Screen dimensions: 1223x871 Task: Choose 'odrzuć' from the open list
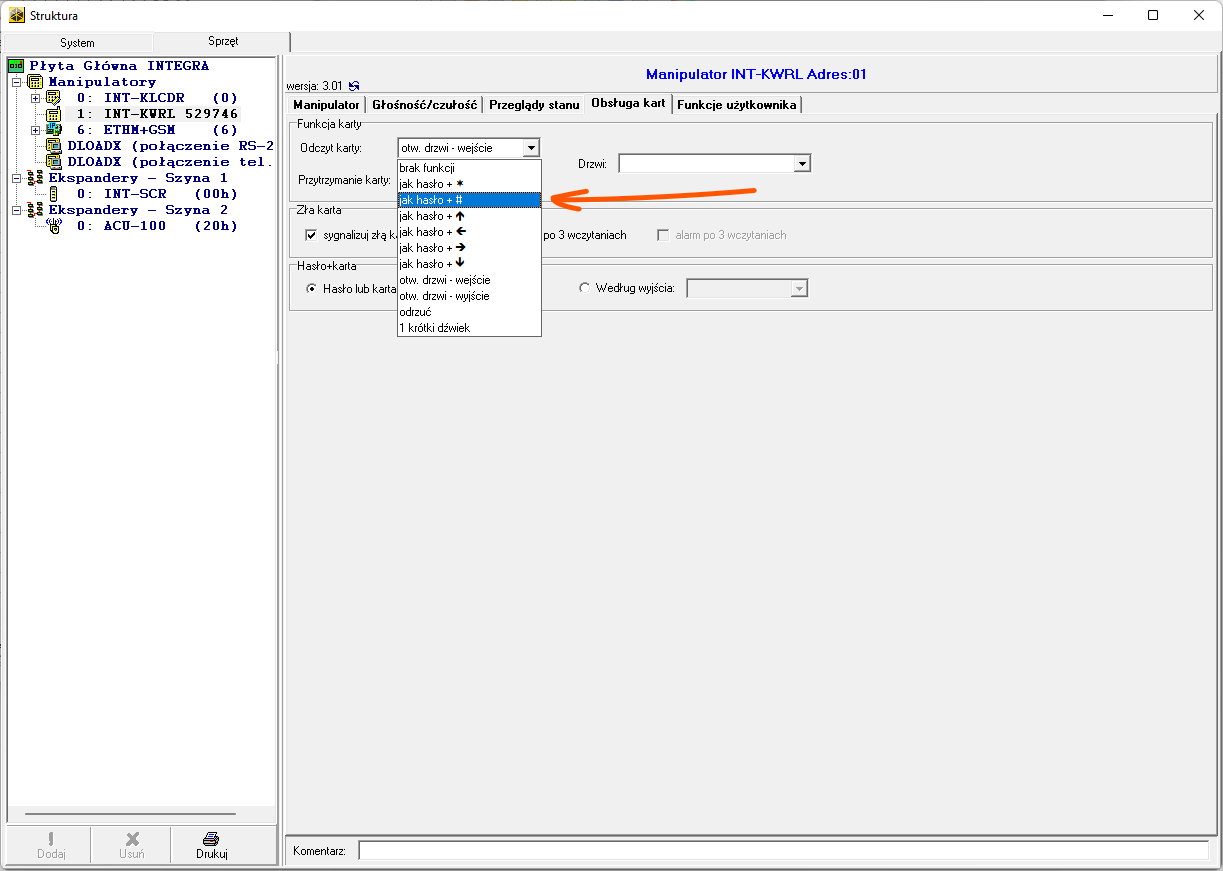point(415,312)
